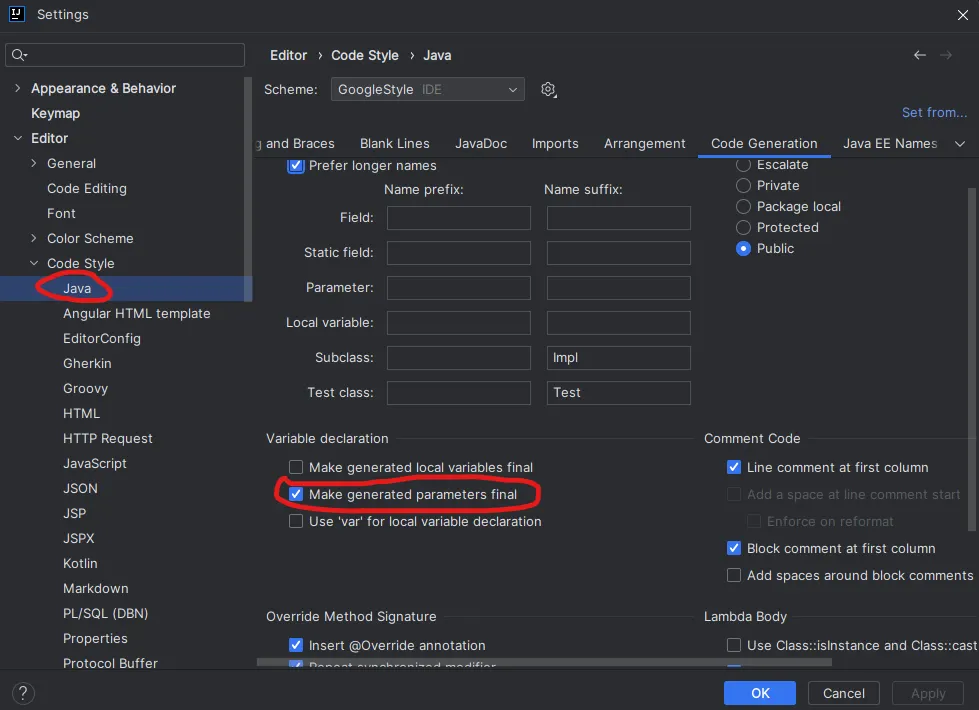Image resolution: width=979 pixels, height=710 pixels.
Task: Enable Use Class::isInstance and Class::cast
Action: click(x=734, y=645)
